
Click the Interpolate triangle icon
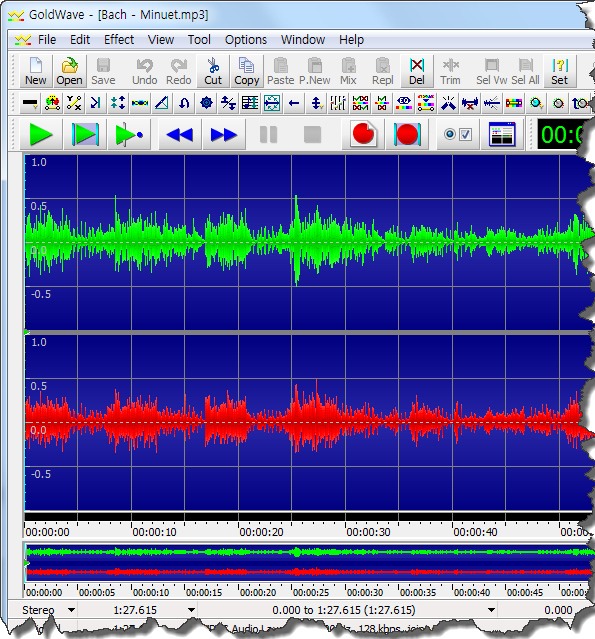(x=162, y=103)
